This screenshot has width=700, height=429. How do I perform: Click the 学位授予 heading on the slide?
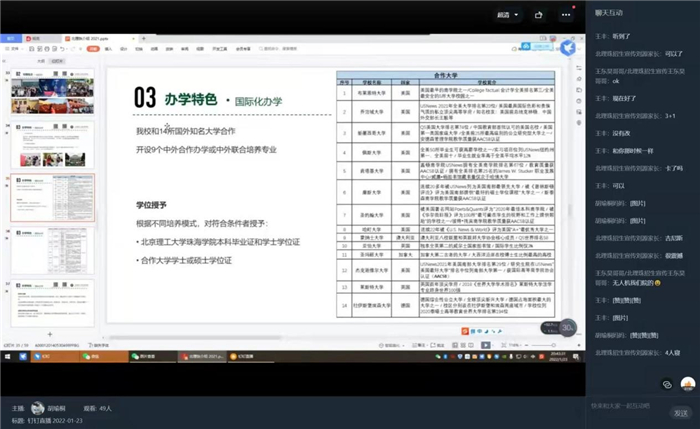click(x=151, y=205)
